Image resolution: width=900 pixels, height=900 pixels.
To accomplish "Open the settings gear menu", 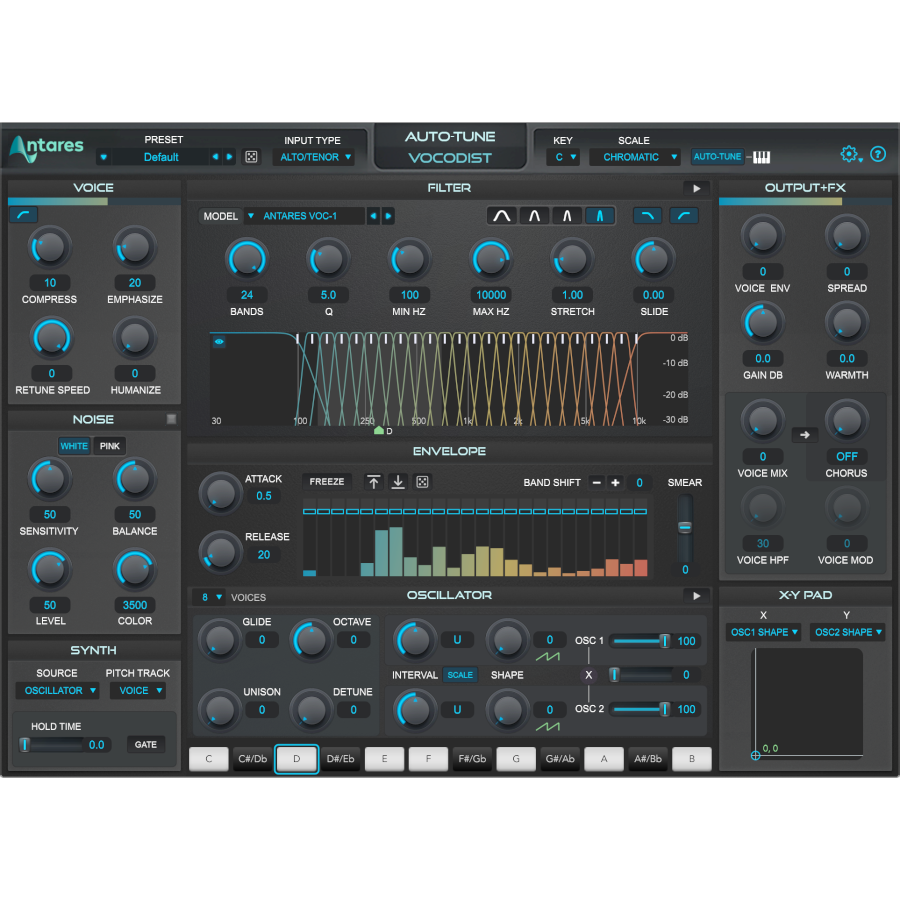I will coord(850,154).
